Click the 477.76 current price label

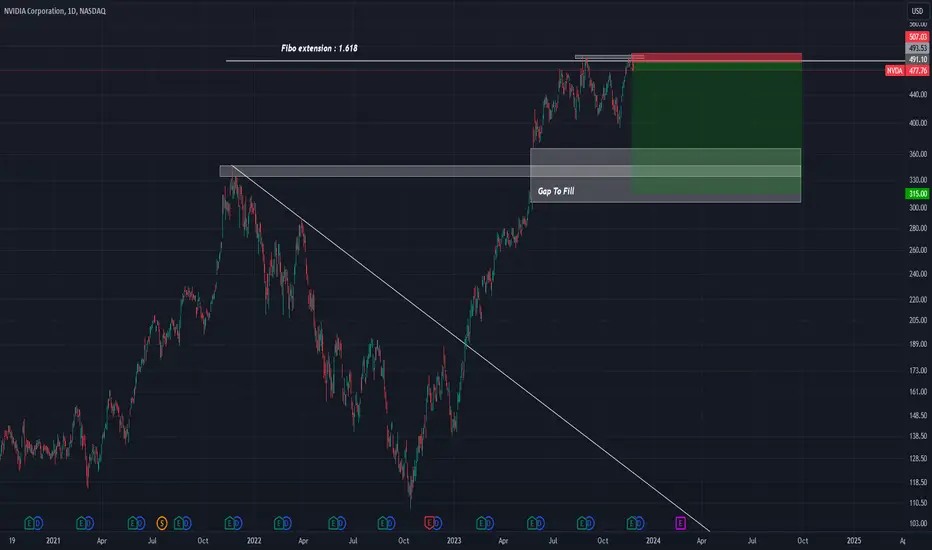pos(917,71)
